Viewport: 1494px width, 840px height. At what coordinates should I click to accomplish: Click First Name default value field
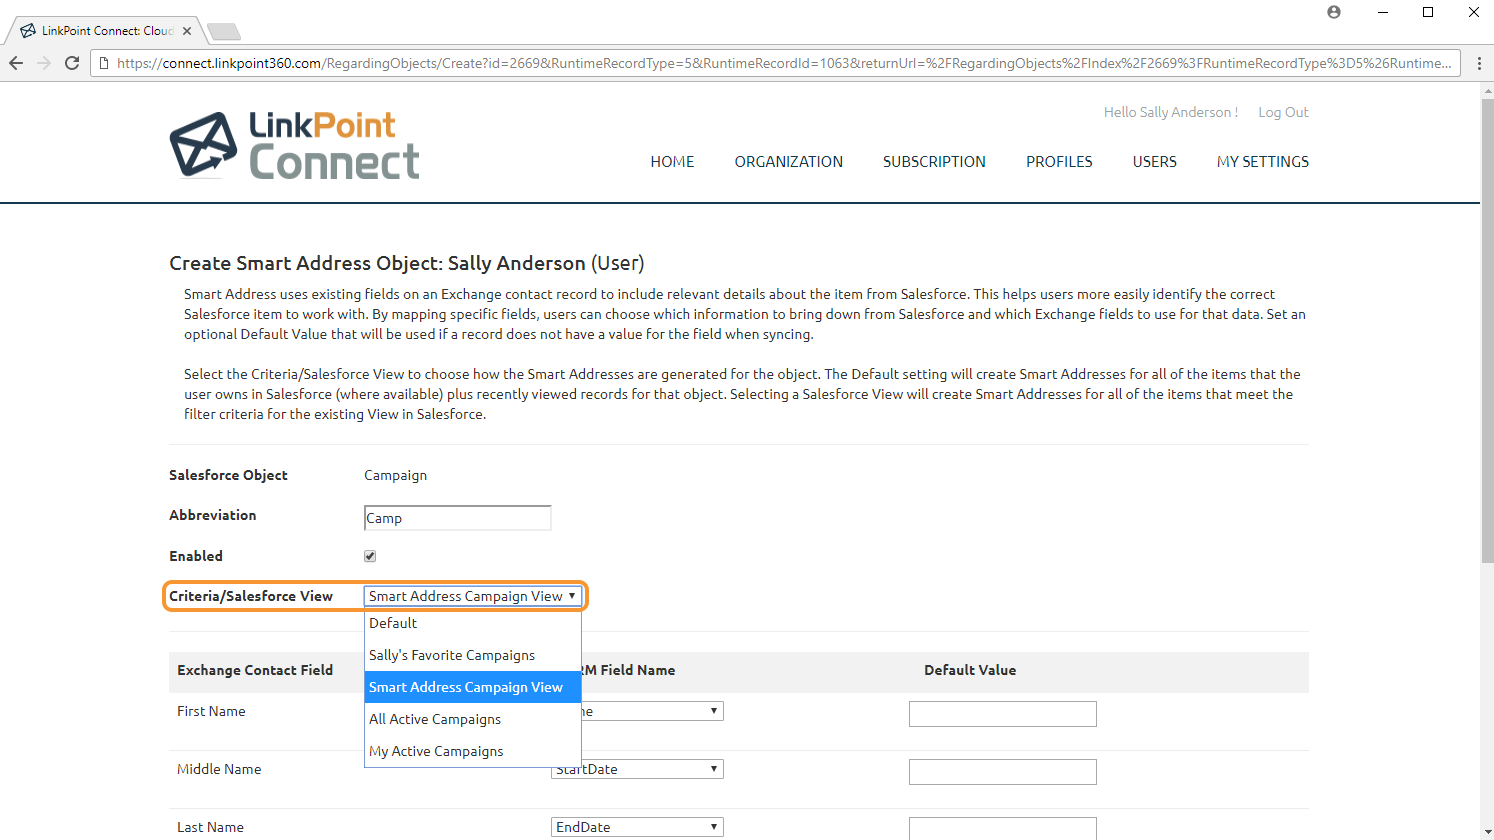click(1003, 714)
